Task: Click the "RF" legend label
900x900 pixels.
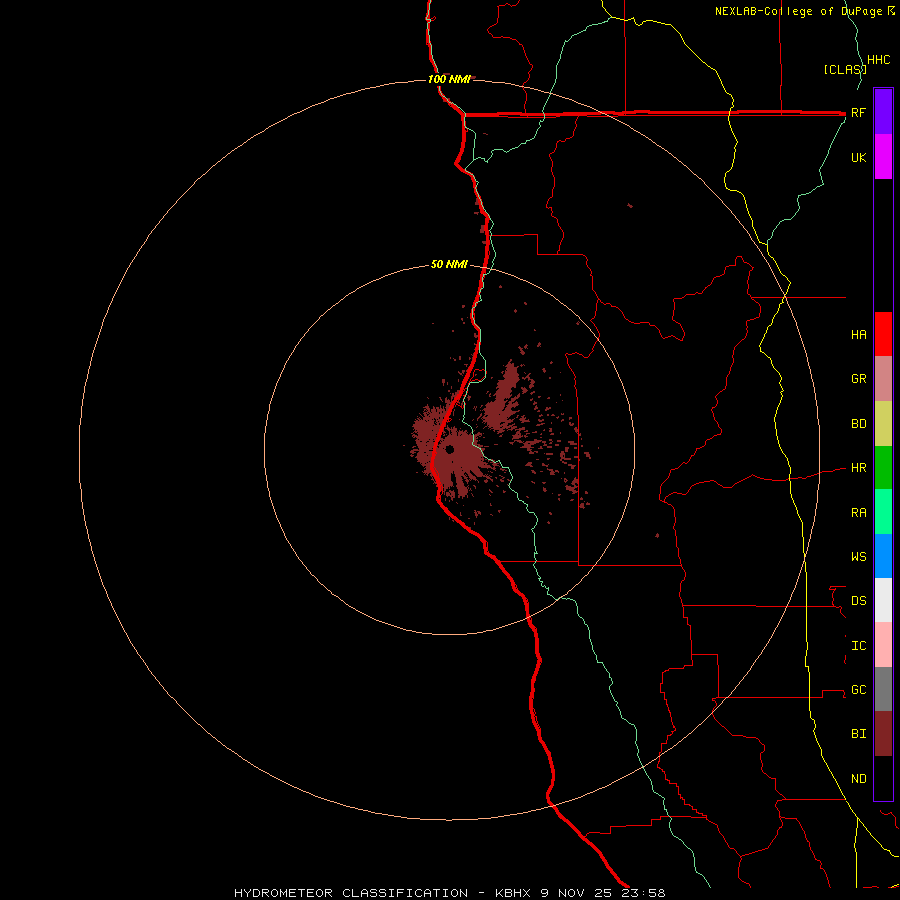Action: tap(858, 112)
